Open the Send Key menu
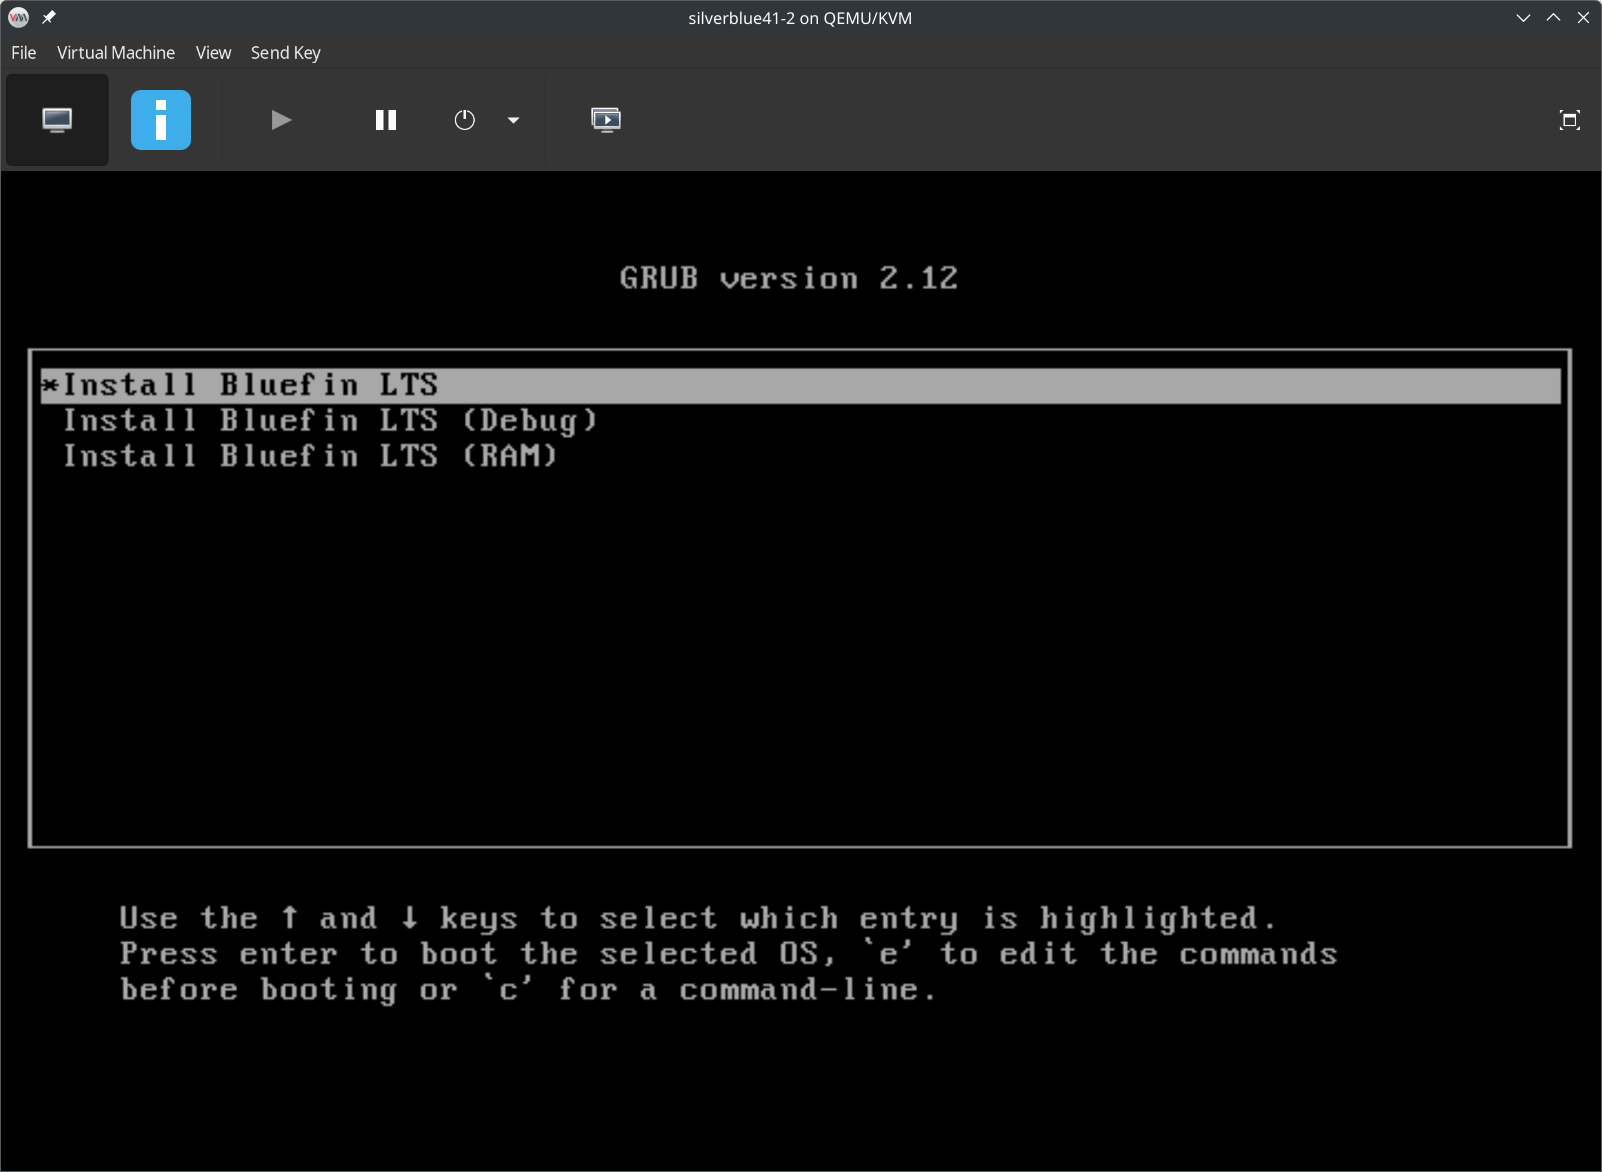Viewport: 1602px width, 1172px height. (286, 53)
